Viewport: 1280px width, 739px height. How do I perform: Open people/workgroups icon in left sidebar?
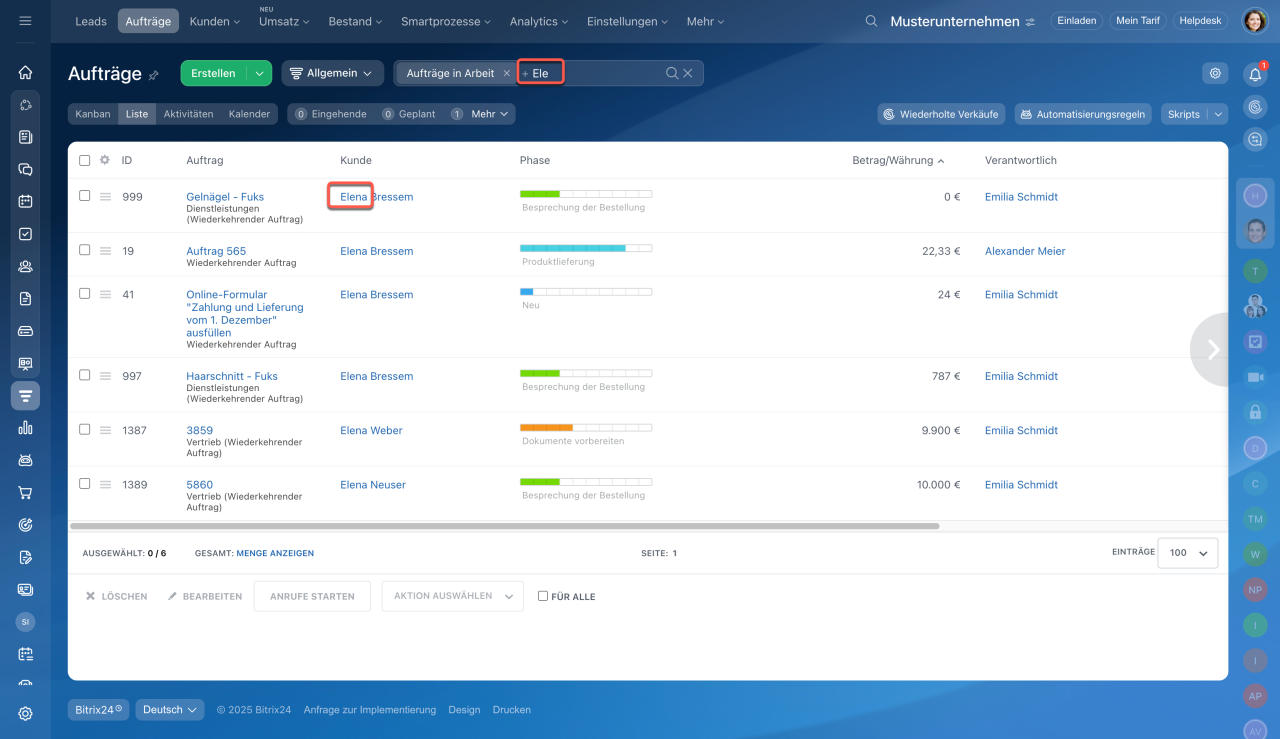pyautogui.click(x=25, y=266)
